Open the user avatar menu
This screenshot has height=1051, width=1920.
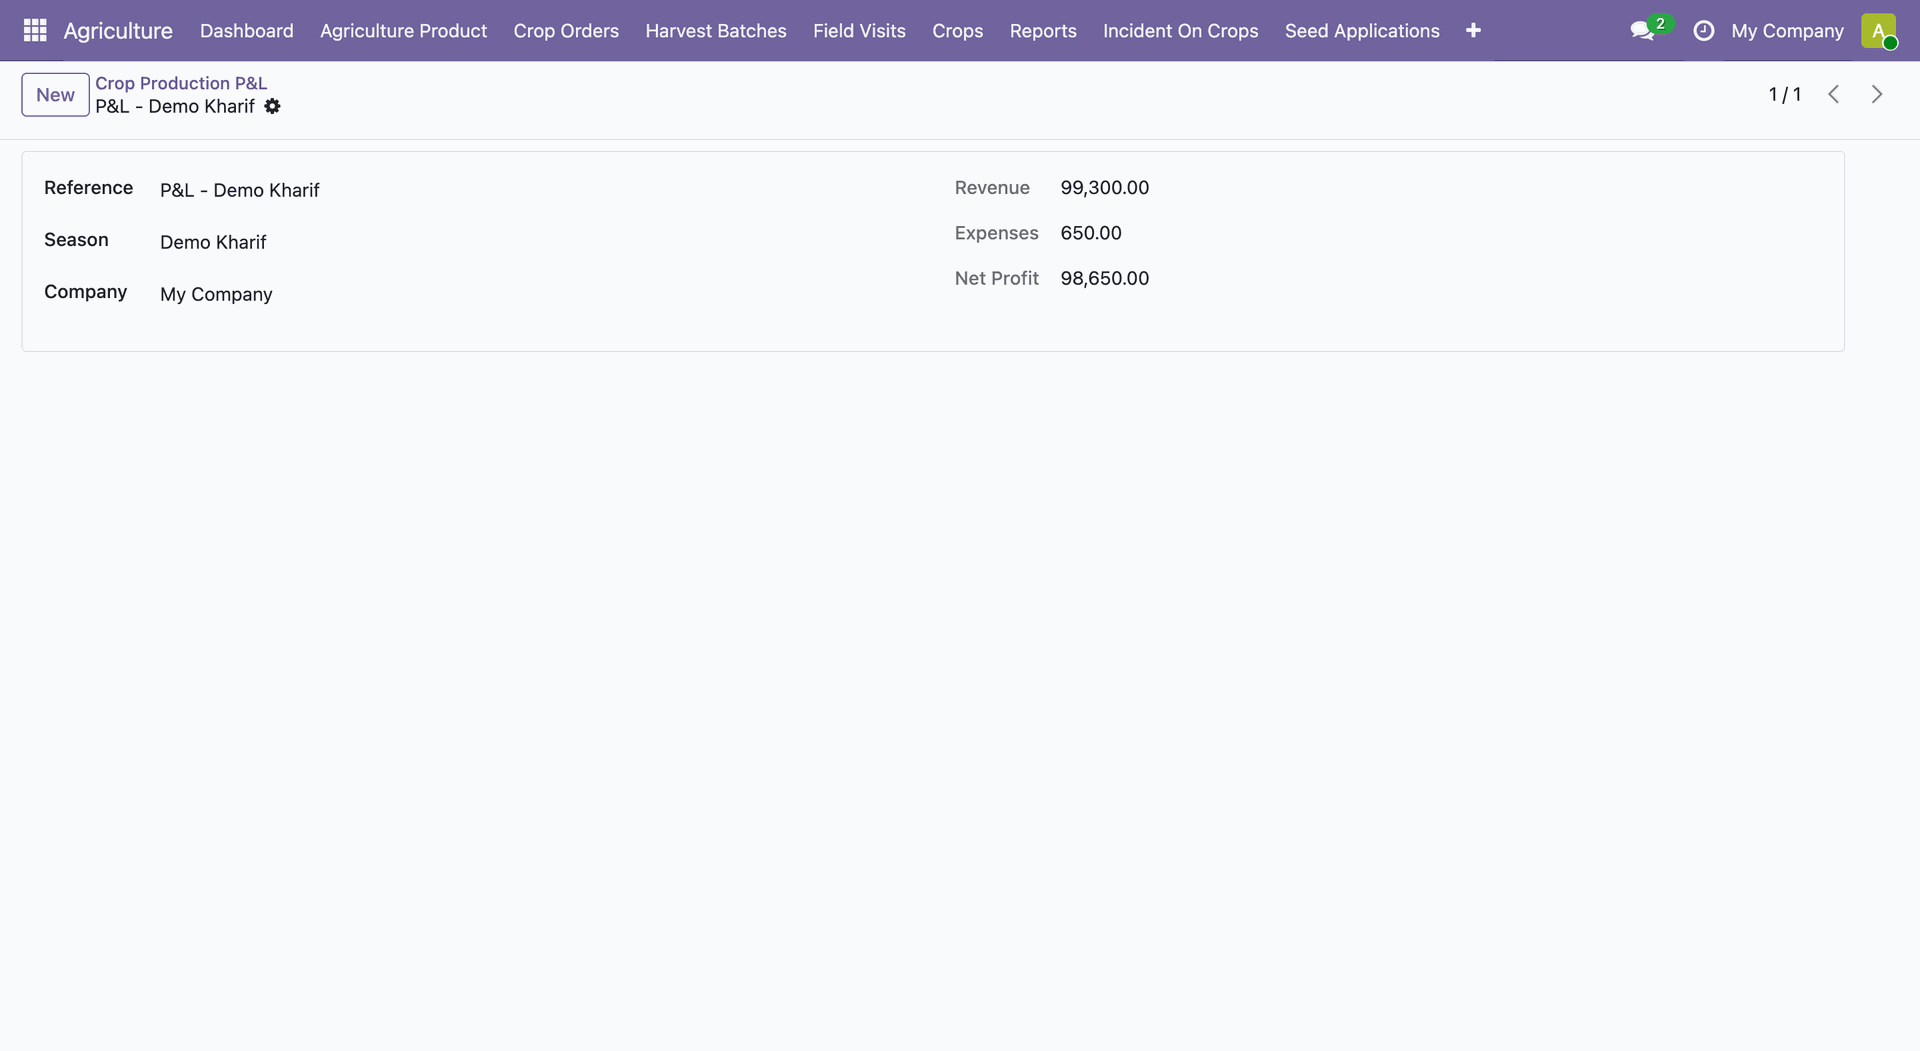(1879, 31)
